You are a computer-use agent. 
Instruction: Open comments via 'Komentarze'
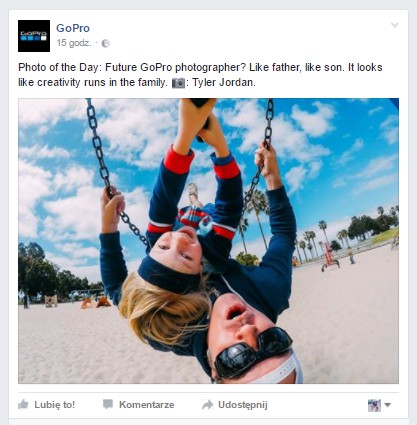(147, 405)
